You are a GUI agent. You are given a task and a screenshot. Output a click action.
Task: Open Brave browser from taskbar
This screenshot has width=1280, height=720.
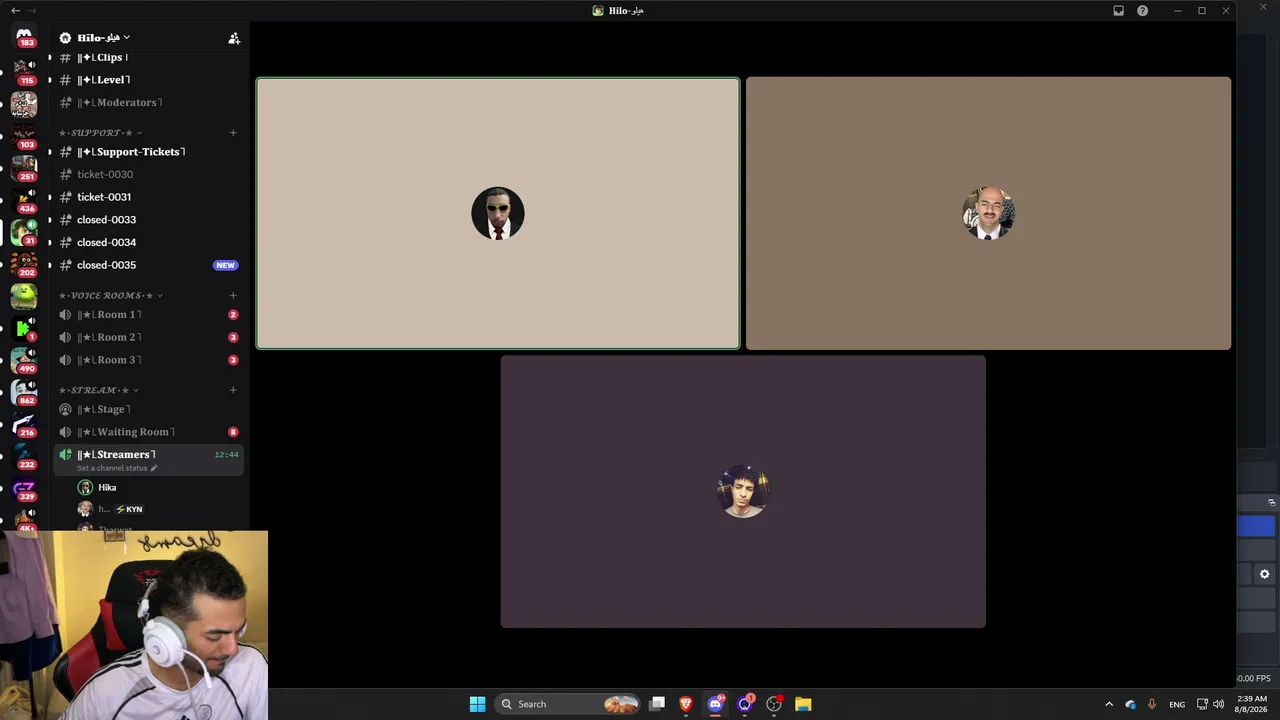tap(686, 704)
